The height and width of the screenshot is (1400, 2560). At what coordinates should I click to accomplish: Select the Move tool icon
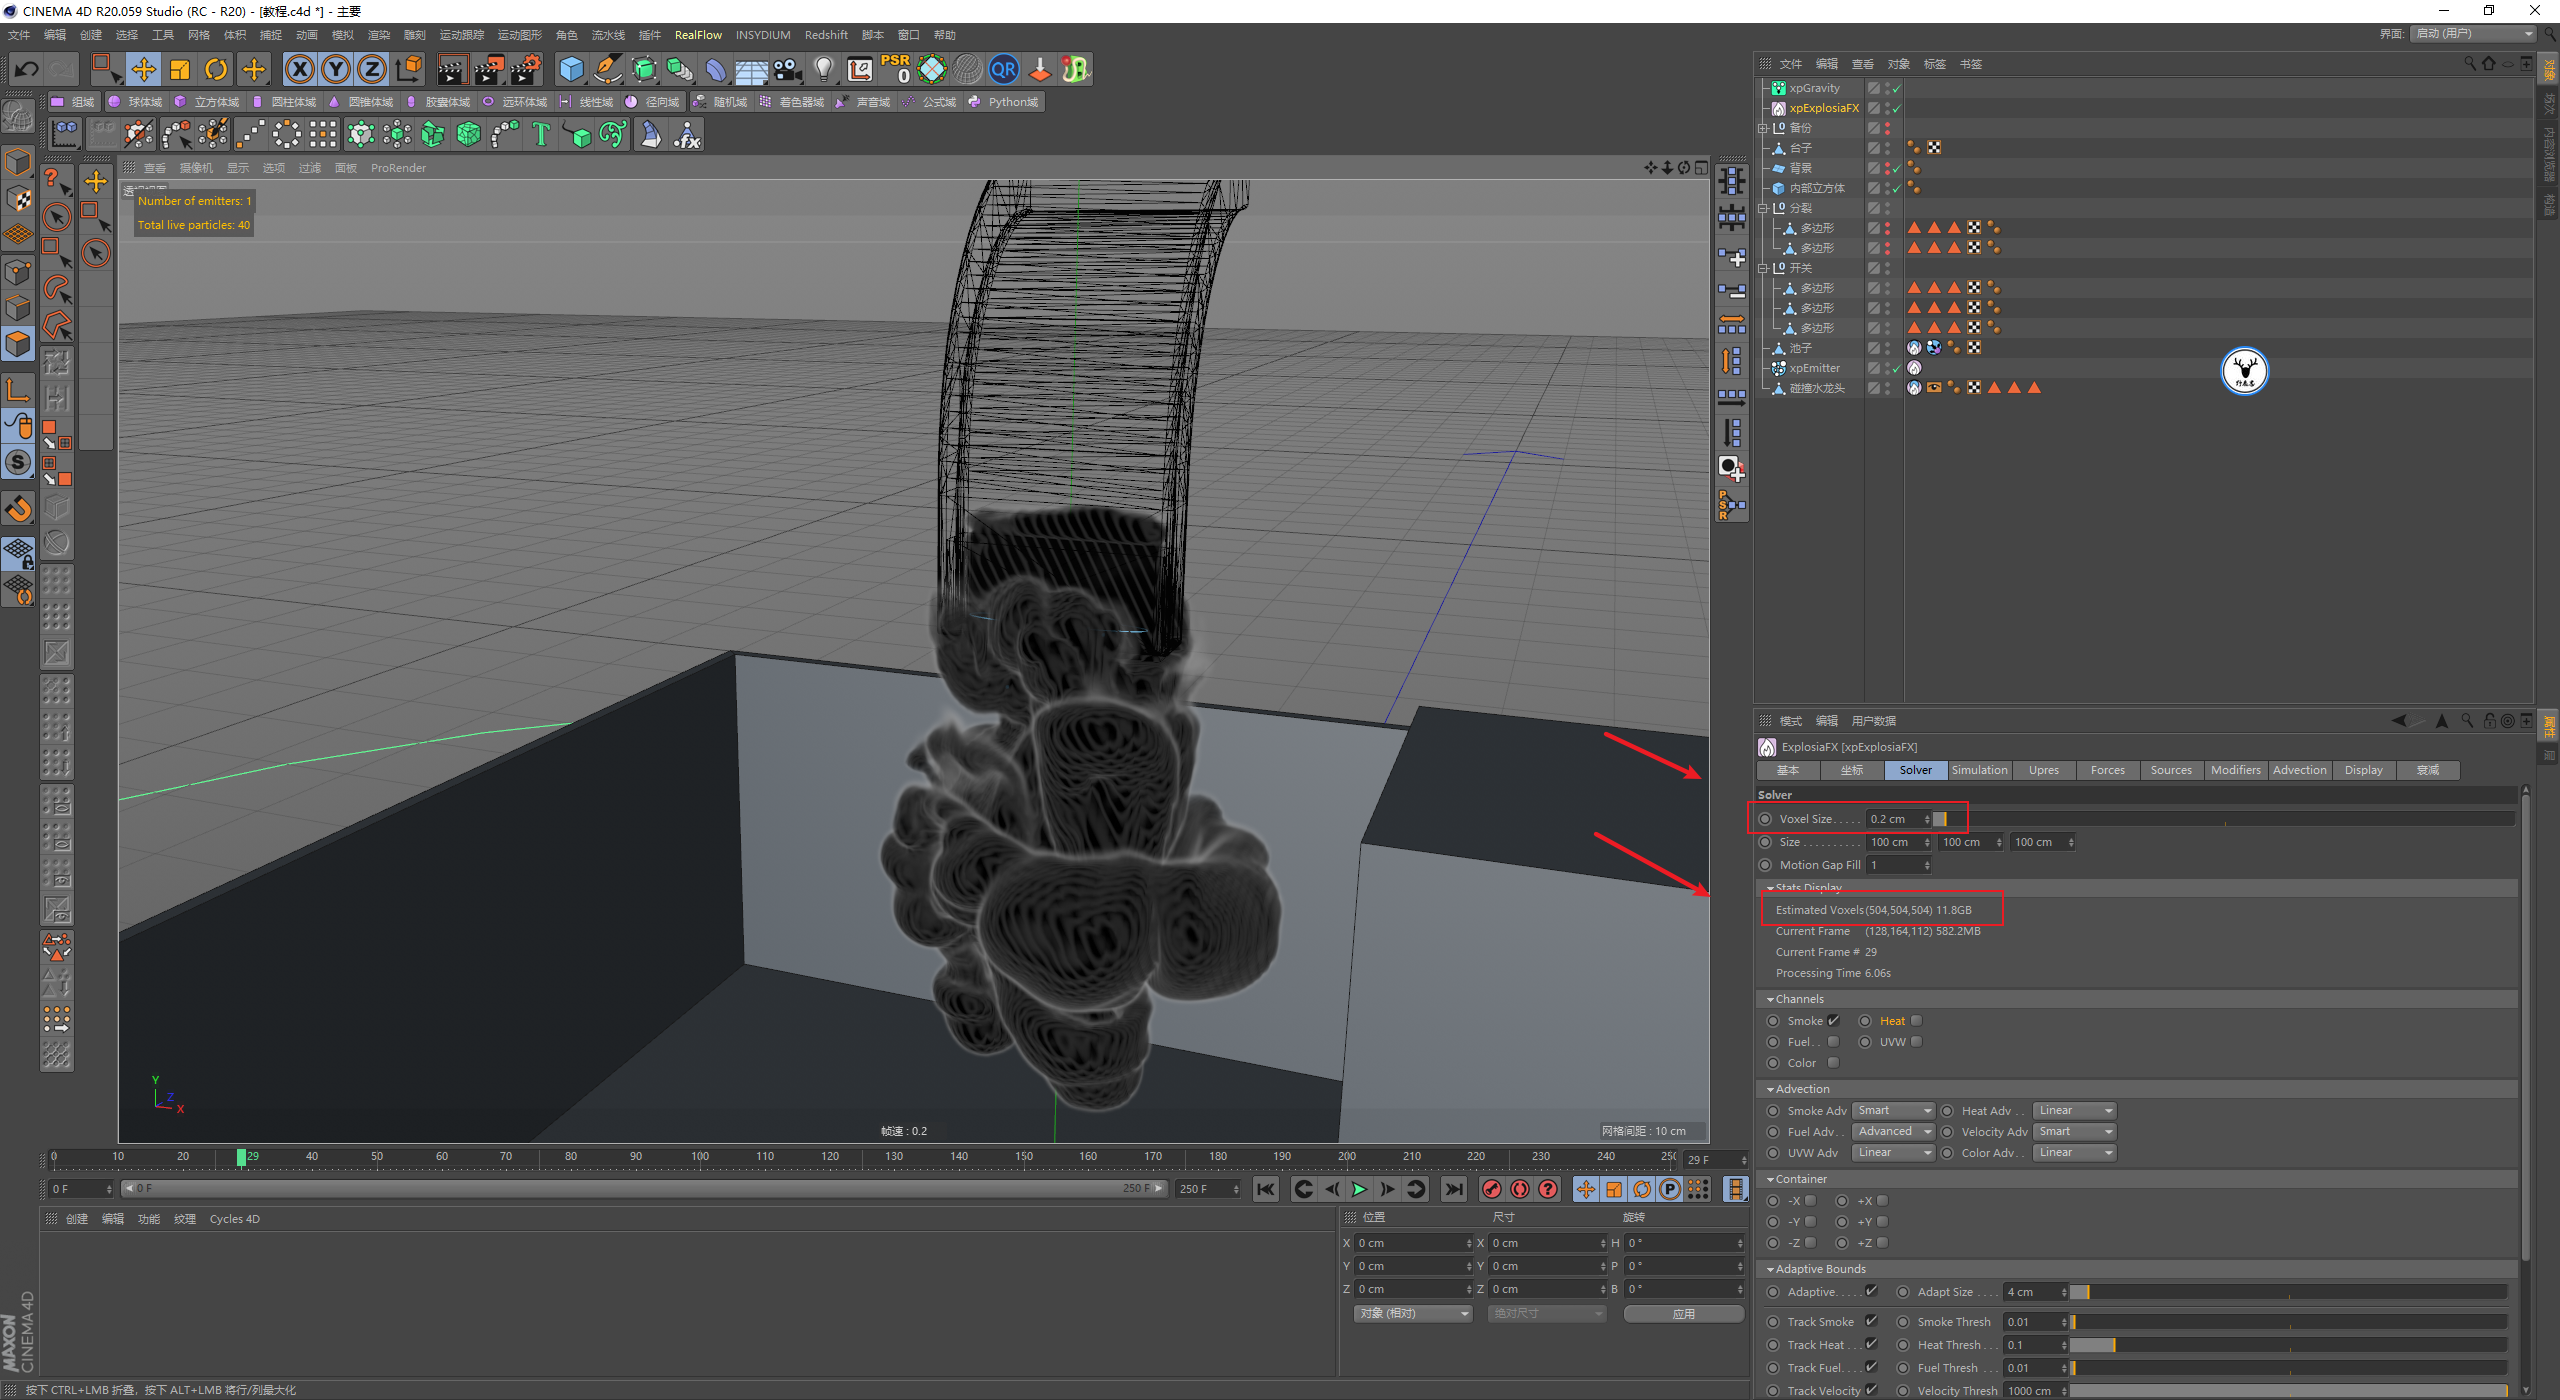[x=143, y=69]
